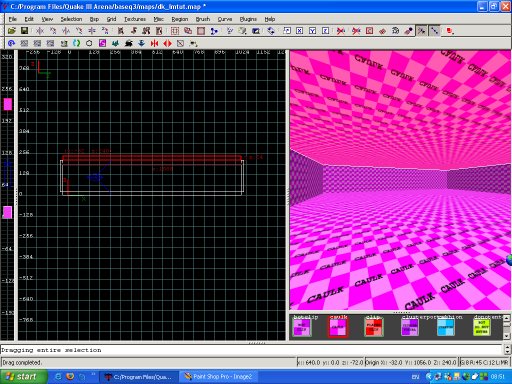The image size is (512, 384).
Task: Select the botclip texture thumbnail
Action: [302, 327]
